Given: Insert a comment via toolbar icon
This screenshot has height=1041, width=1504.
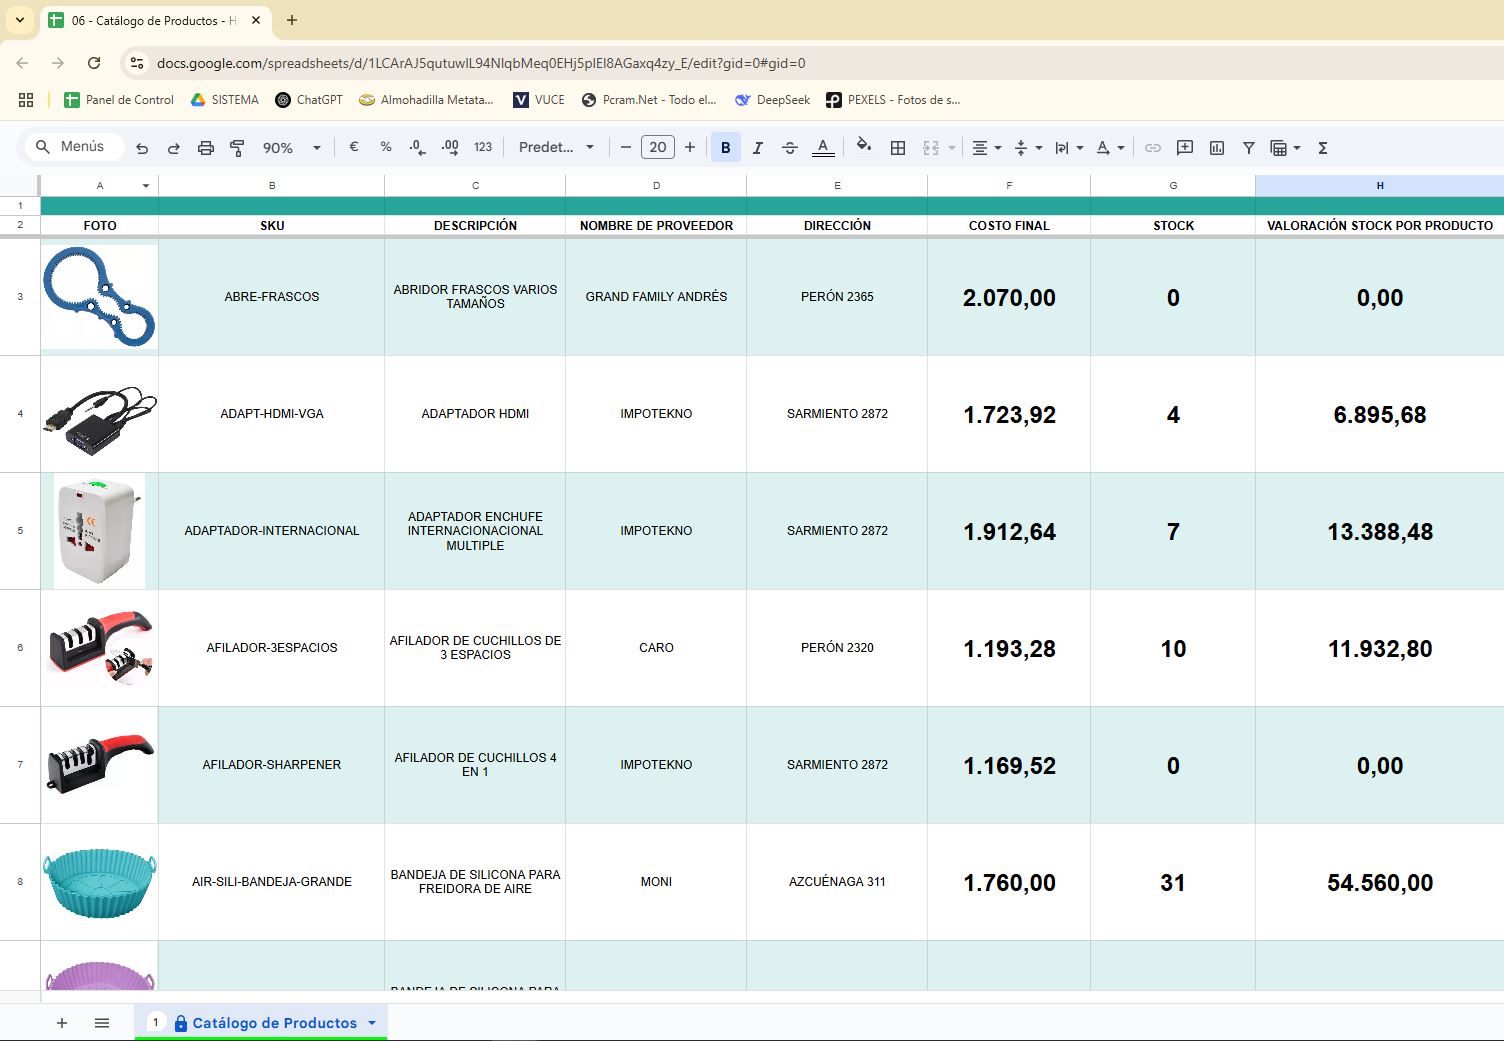Looking at the screenshot, I should (x=1185, y=148).
